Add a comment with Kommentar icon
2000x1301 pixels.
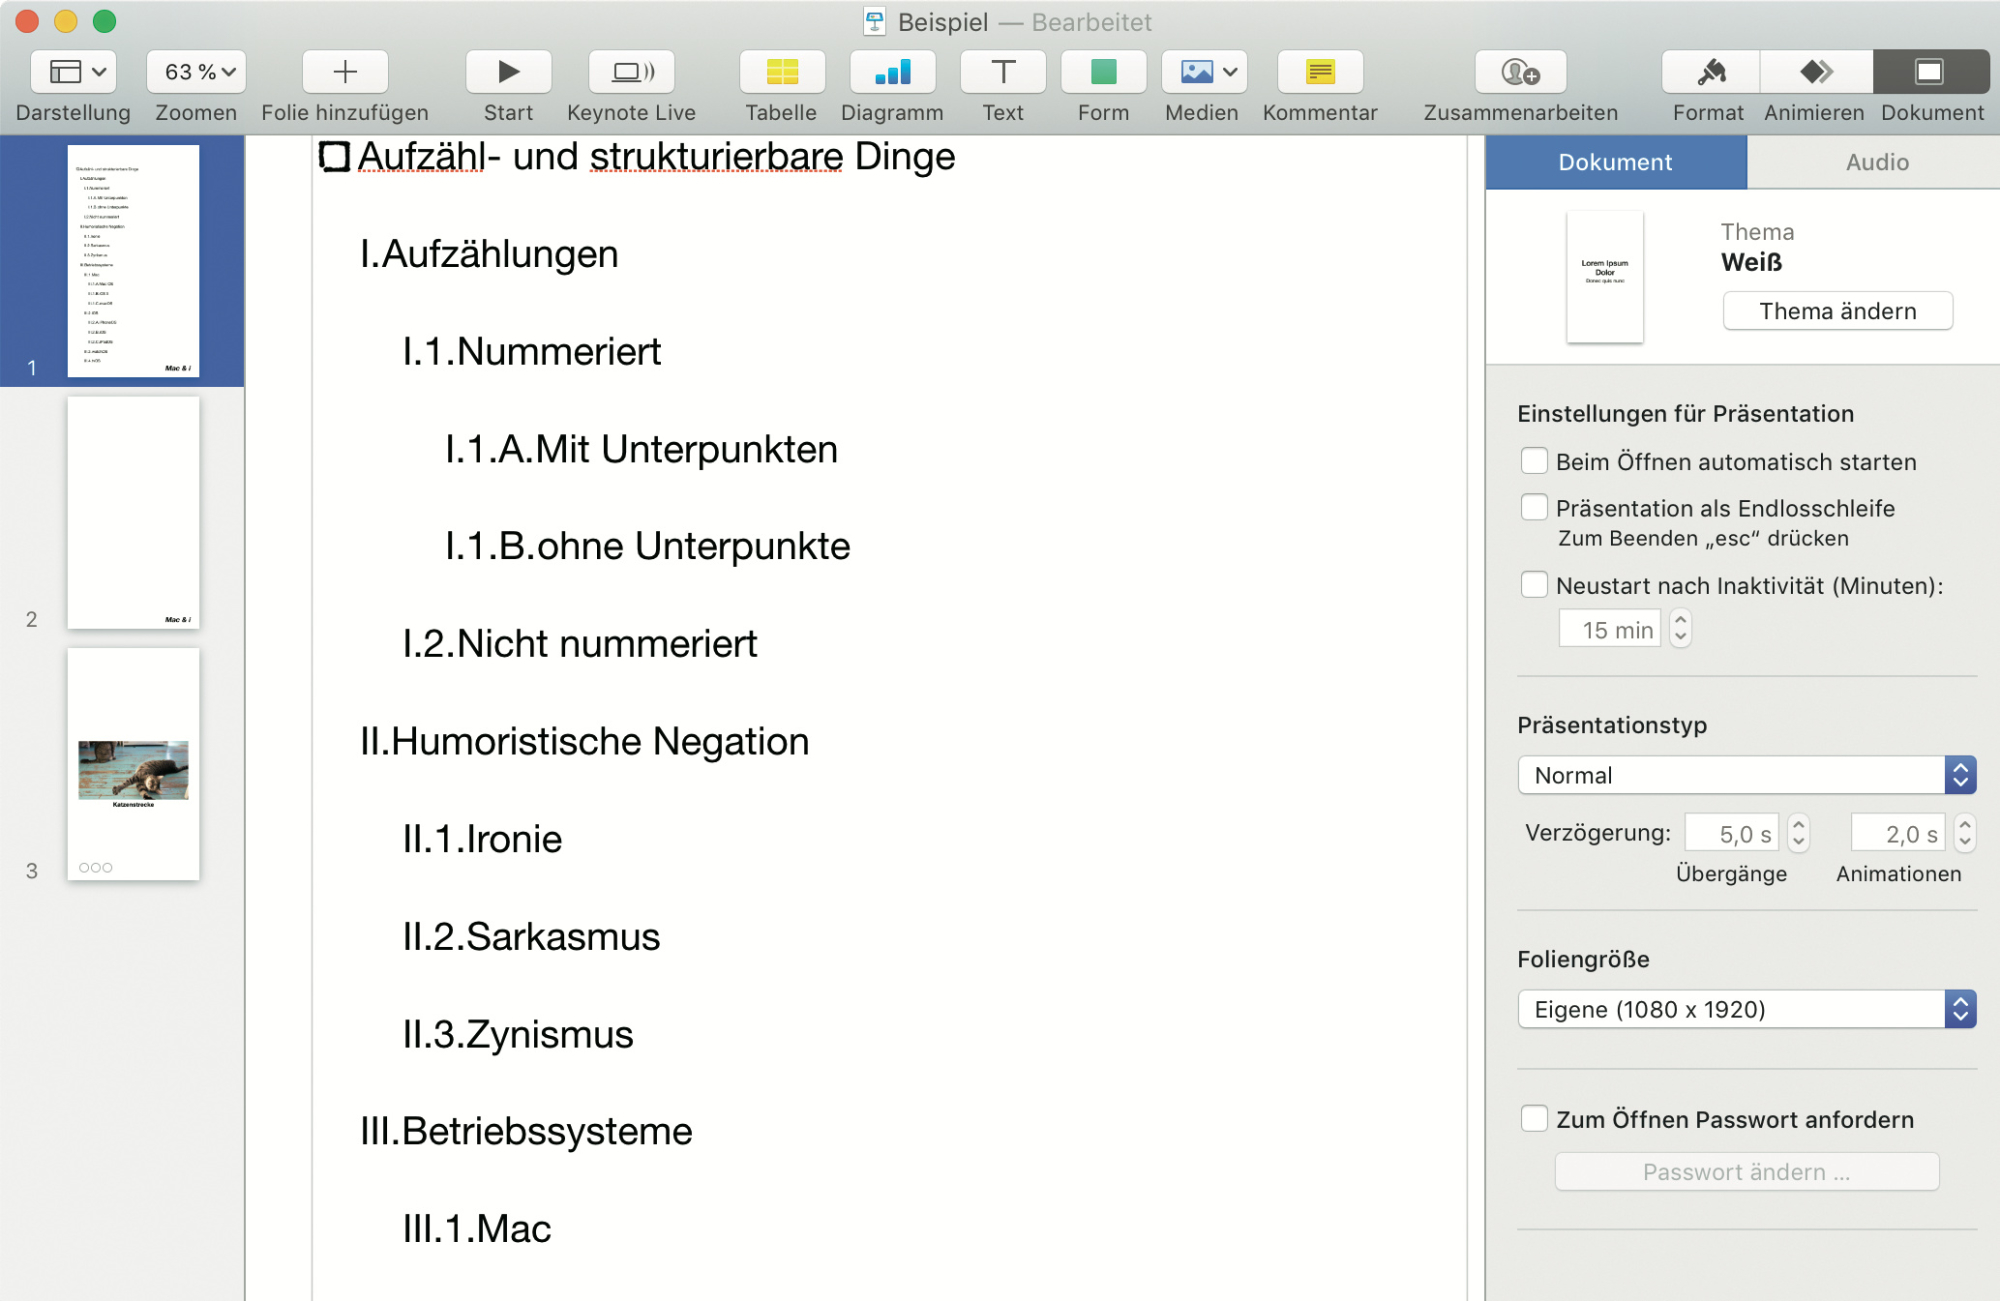click(x=1319, y=72)
